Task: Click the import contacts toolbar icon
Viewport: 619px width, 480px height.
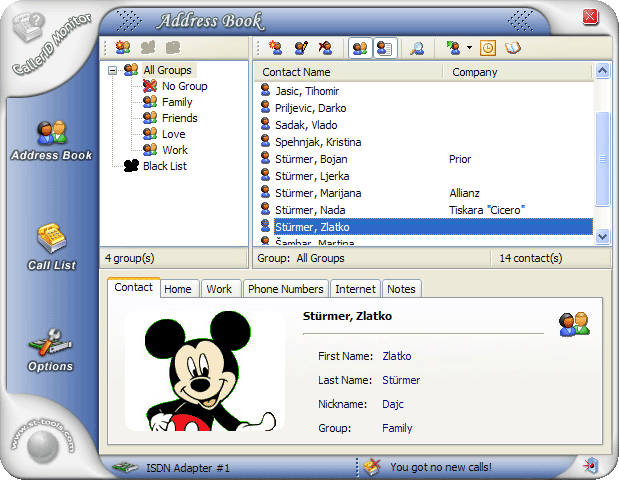Action: click(454, 48)
